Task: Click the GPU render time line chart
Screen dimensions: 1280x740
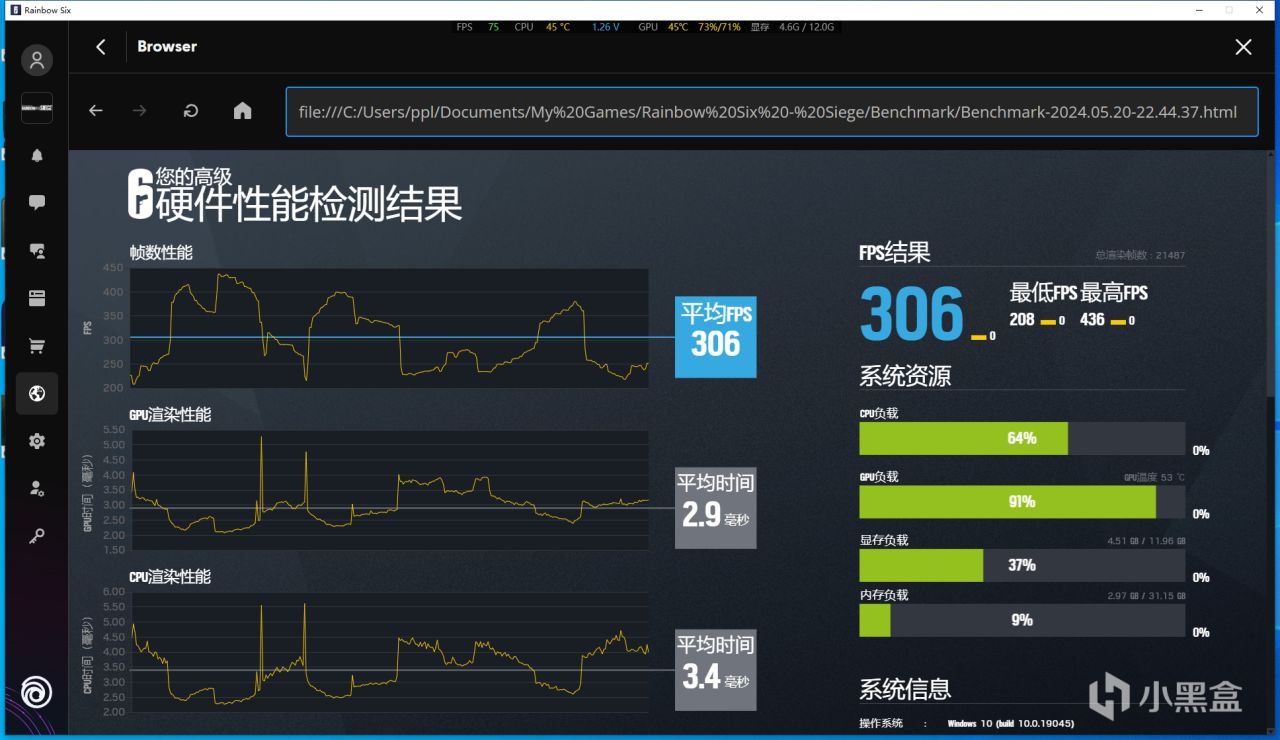Action: (x=389, y=490)
